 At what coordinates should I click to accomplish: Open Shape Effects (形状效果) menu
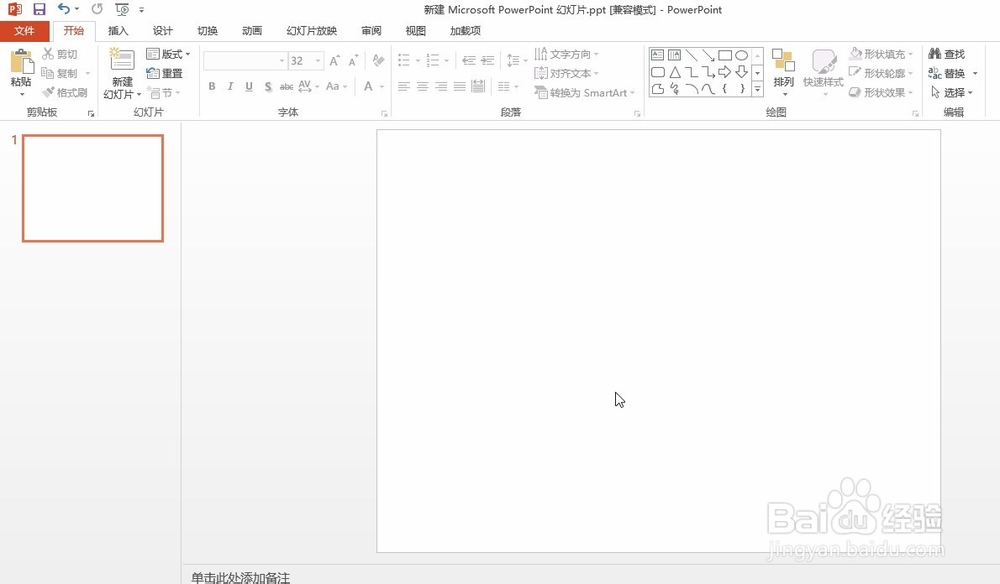click(x=881, y=92)
